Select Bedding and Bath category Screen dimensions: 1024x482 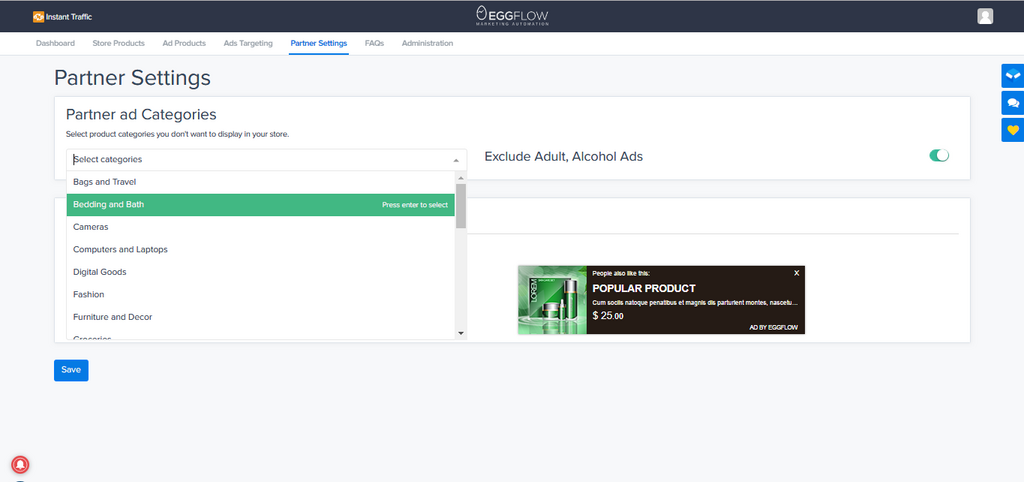click(x=261, y=204)
